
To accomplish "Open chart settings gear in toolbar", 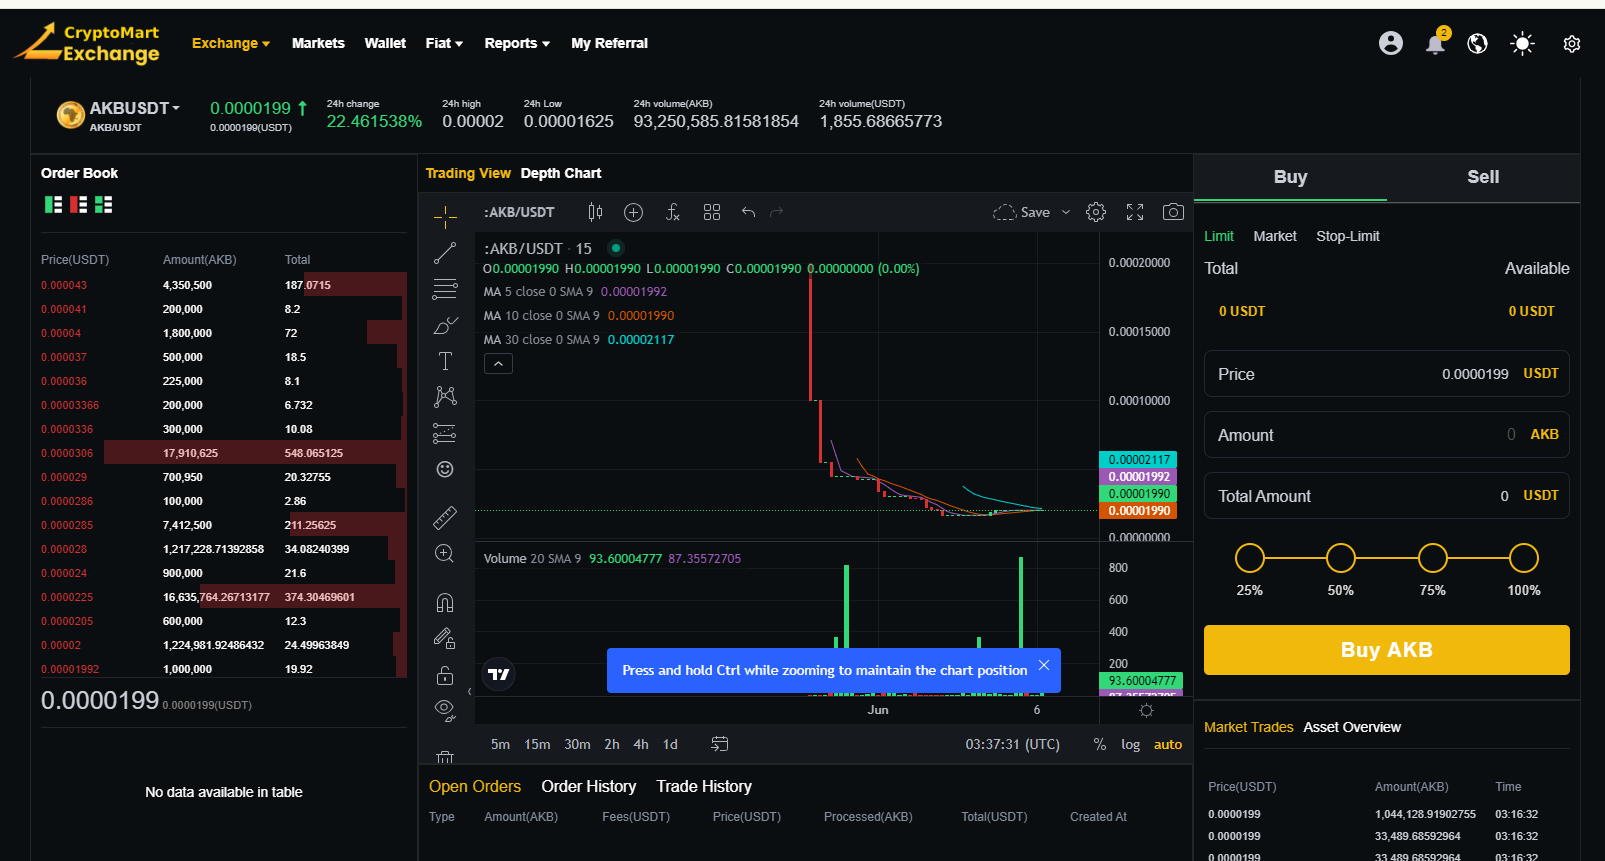I will pyautogui.click(x=1096, y=212).
